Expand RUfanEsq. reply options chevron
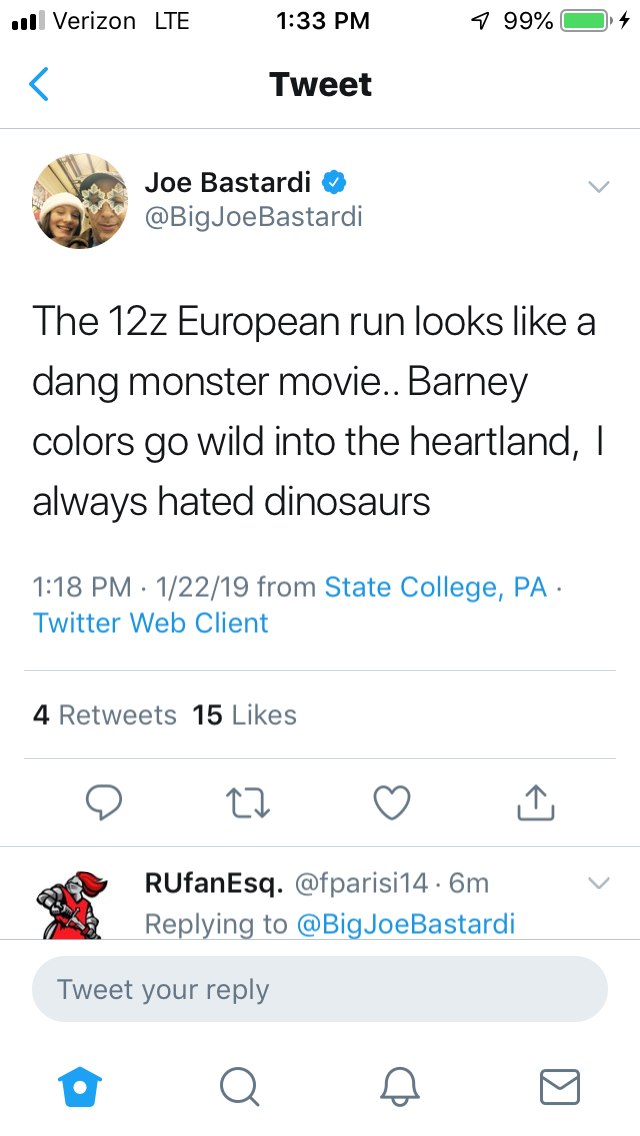This screenshot has width=640, height=1136. click(x=598, y=883)
